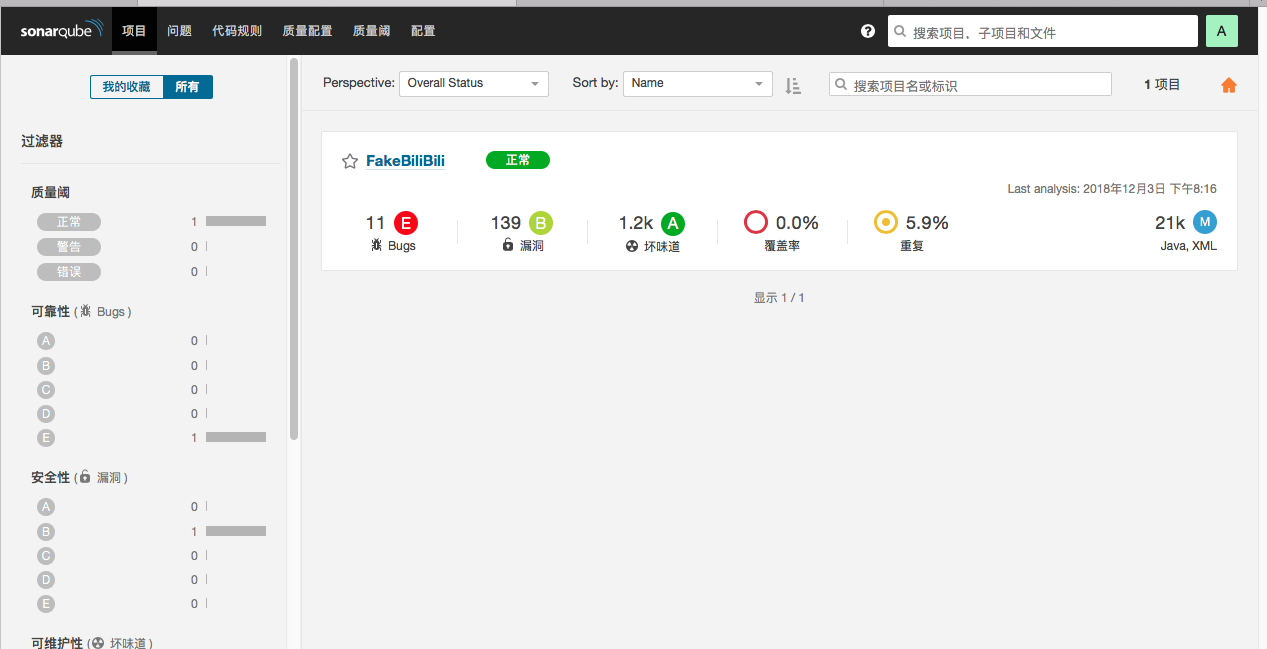Click the blue M size badge
This screenshot has width=1267, height=649.
(x=1205, y=222)
